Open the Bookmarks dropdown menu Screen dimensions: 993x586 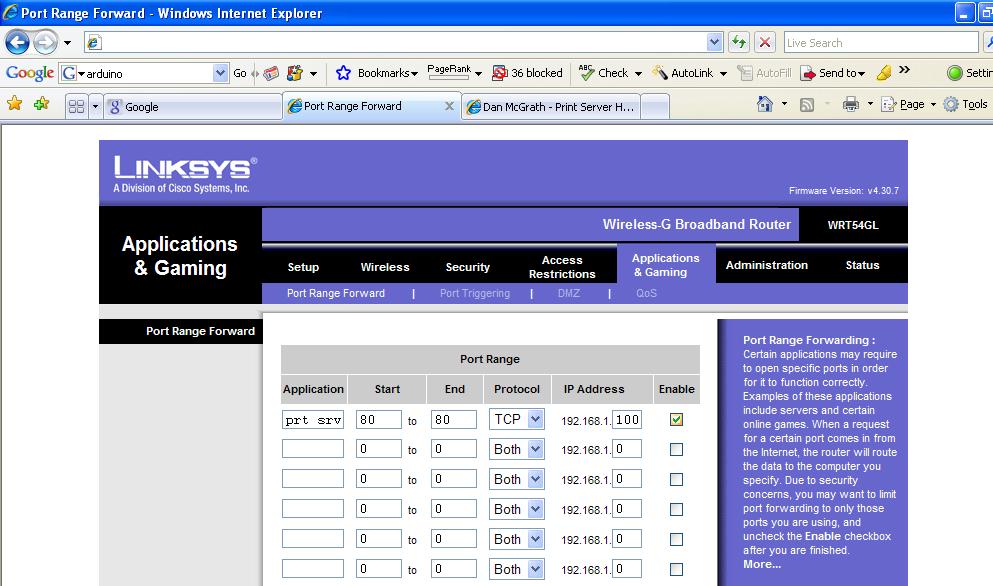(x=388, y=73)
